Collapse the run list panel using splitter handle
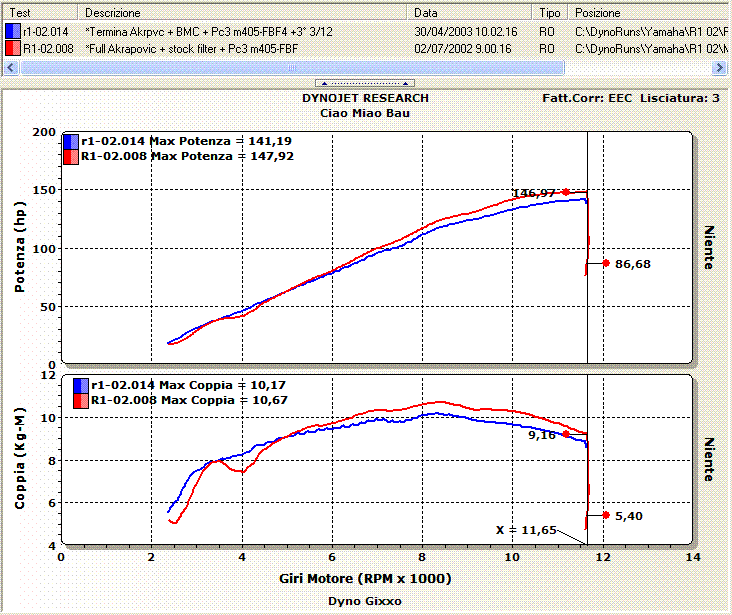The width and height of the screenshot is (732, 615). click(x=365, y=82)
